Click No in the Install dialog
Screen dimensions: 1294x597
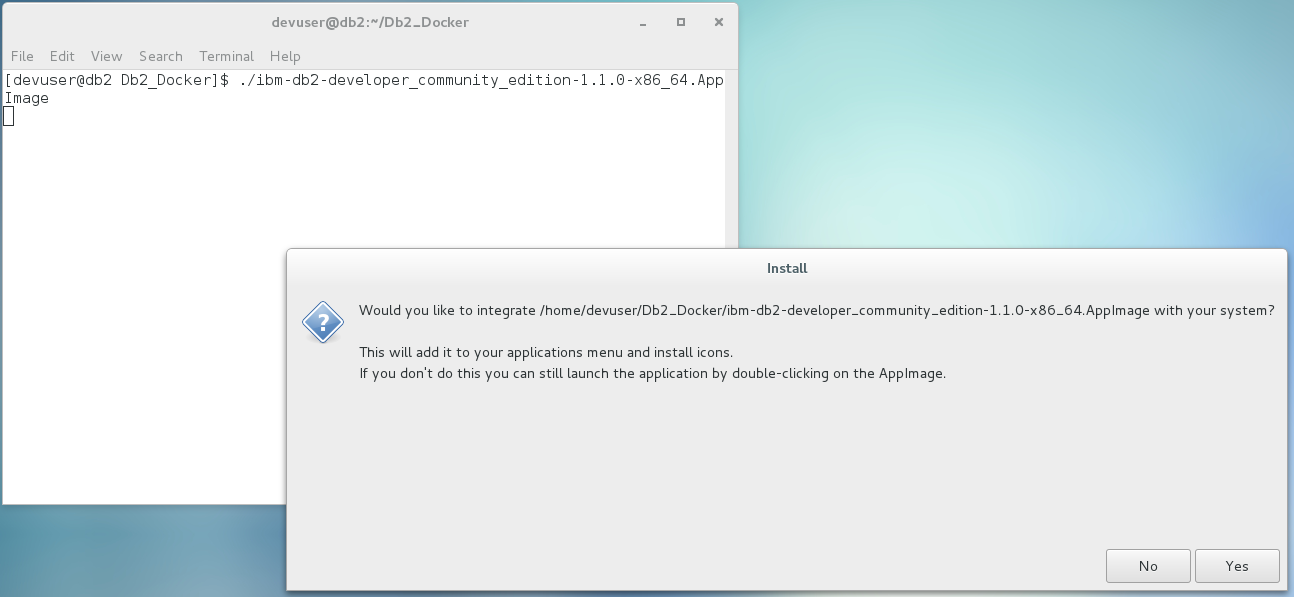point(1148,566)
